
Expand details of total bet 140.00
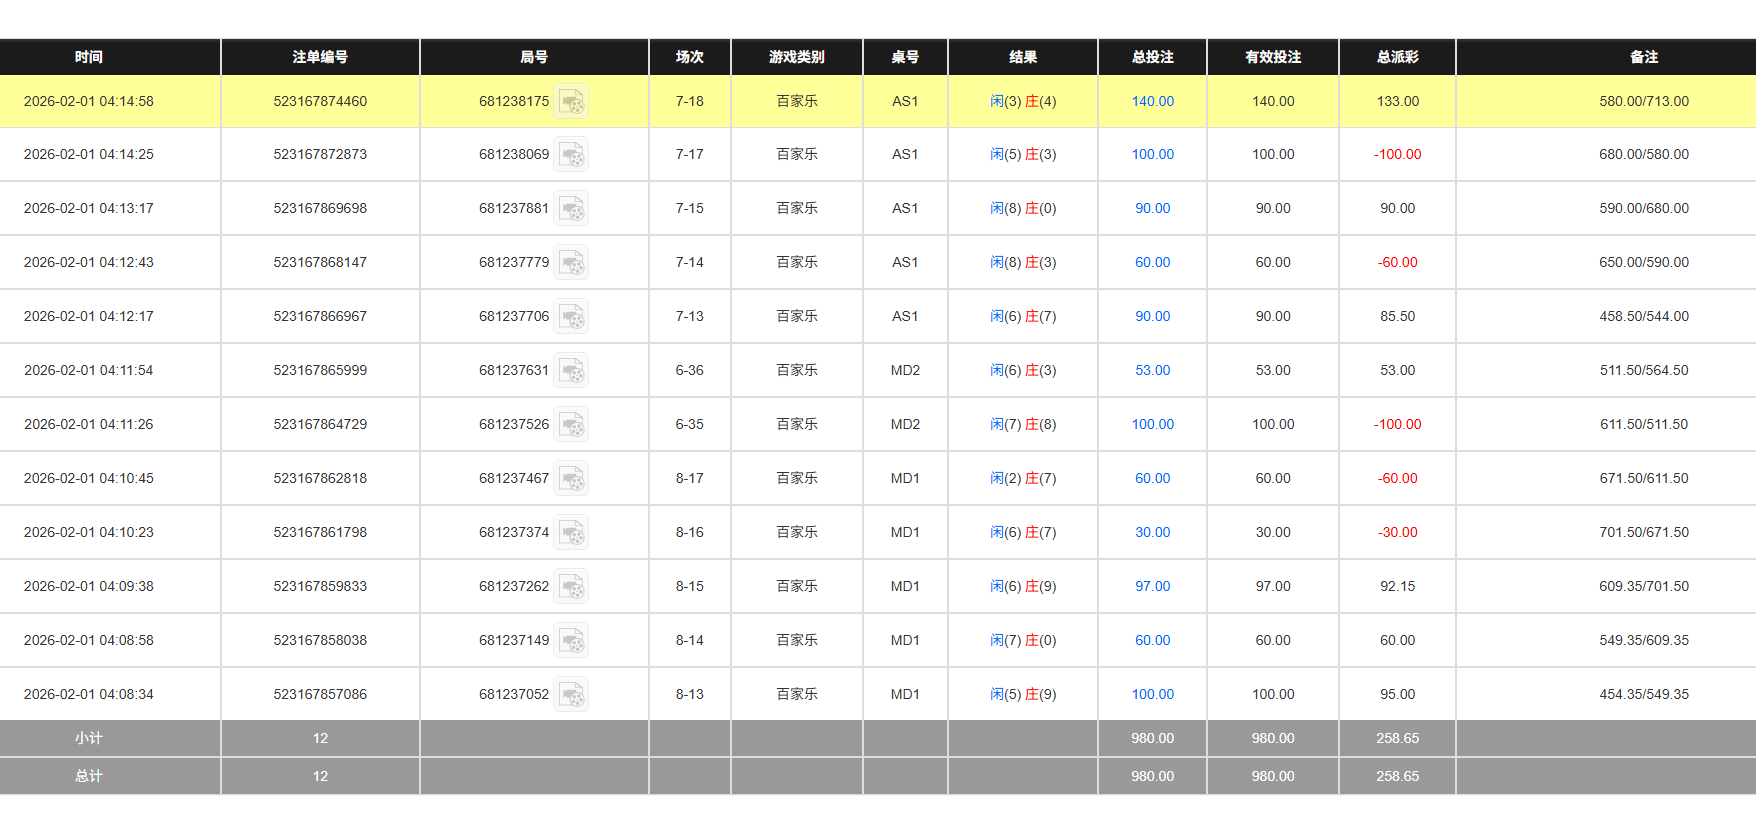pos(1152,101)
